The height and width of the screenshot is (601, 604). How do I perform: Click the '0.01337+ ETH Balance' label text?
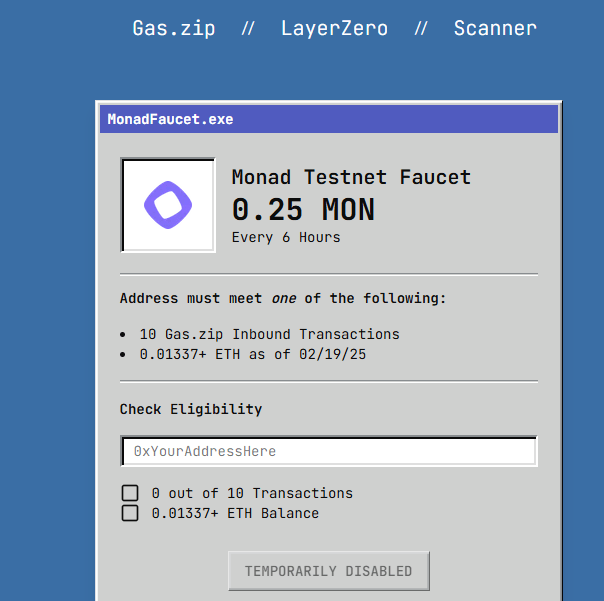235,513
